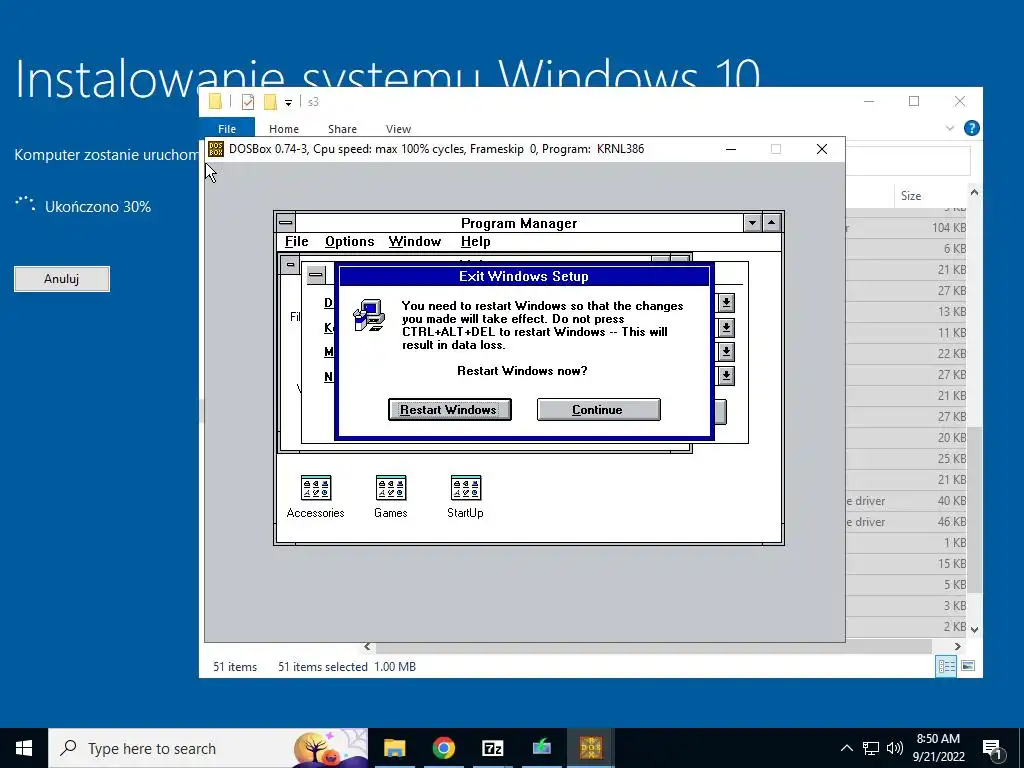The height and width of the screenshot is (768, 1024).
Task: Click DOSBox title bar icon
Action: click(216, 149)
